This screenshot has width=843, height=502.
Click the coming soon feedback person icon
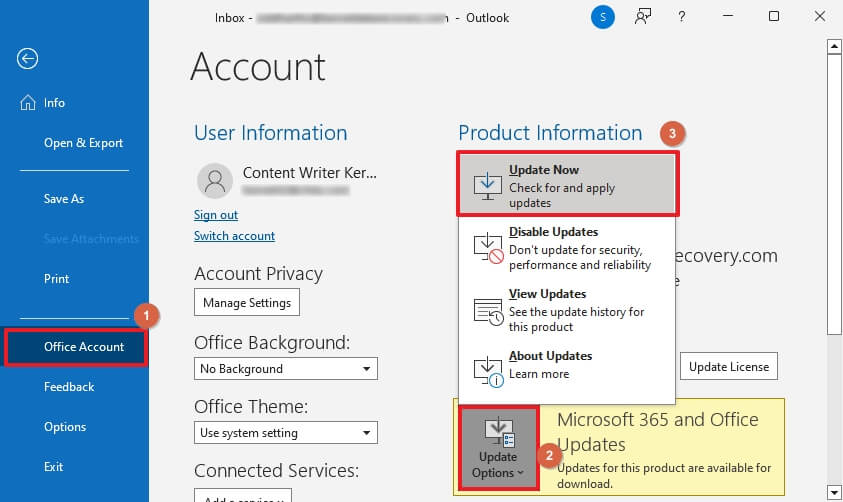coord(643,17)
